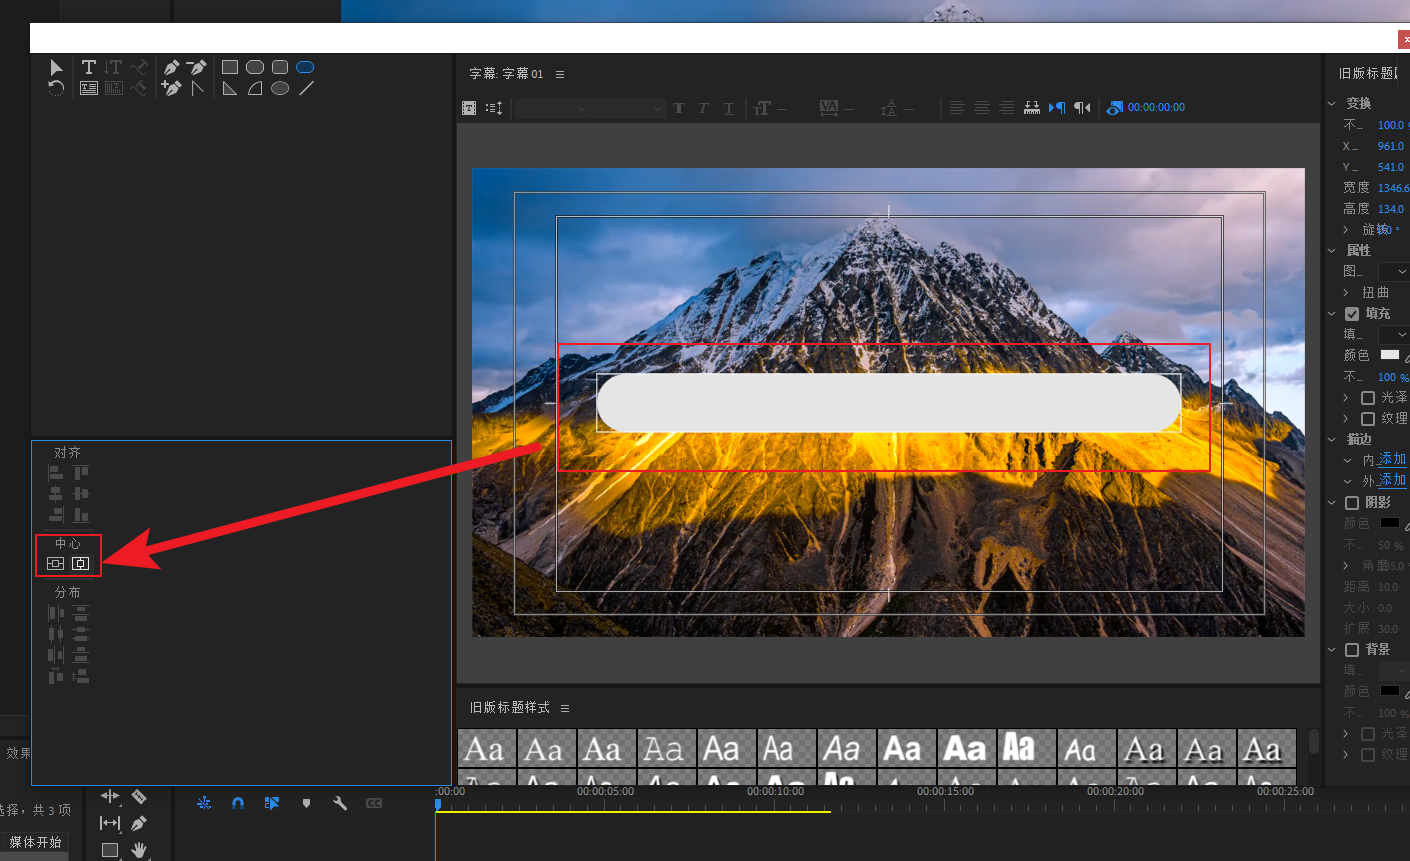Open the 字幕 panel menu

560,74
